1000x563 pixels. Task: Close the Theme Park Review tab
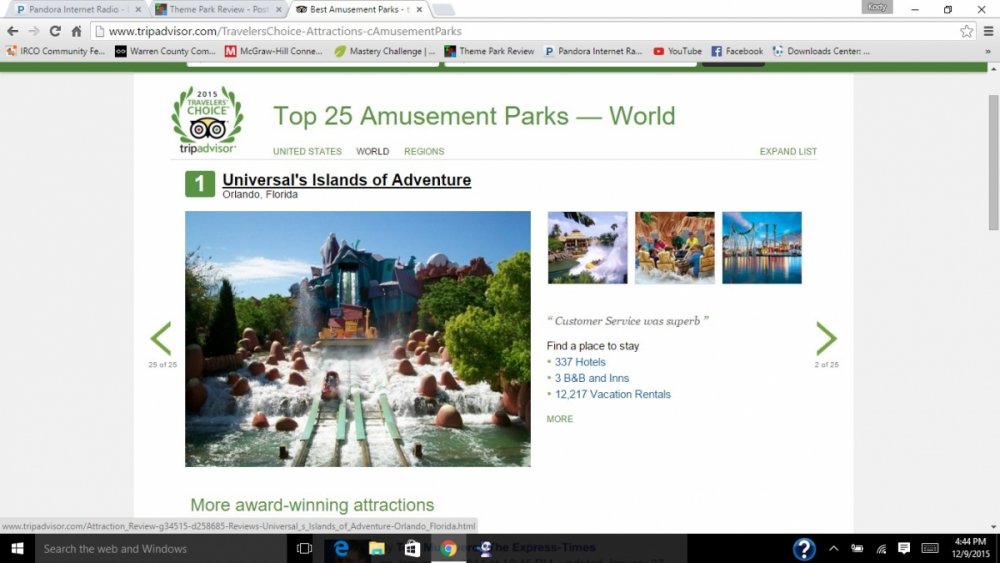279,10
